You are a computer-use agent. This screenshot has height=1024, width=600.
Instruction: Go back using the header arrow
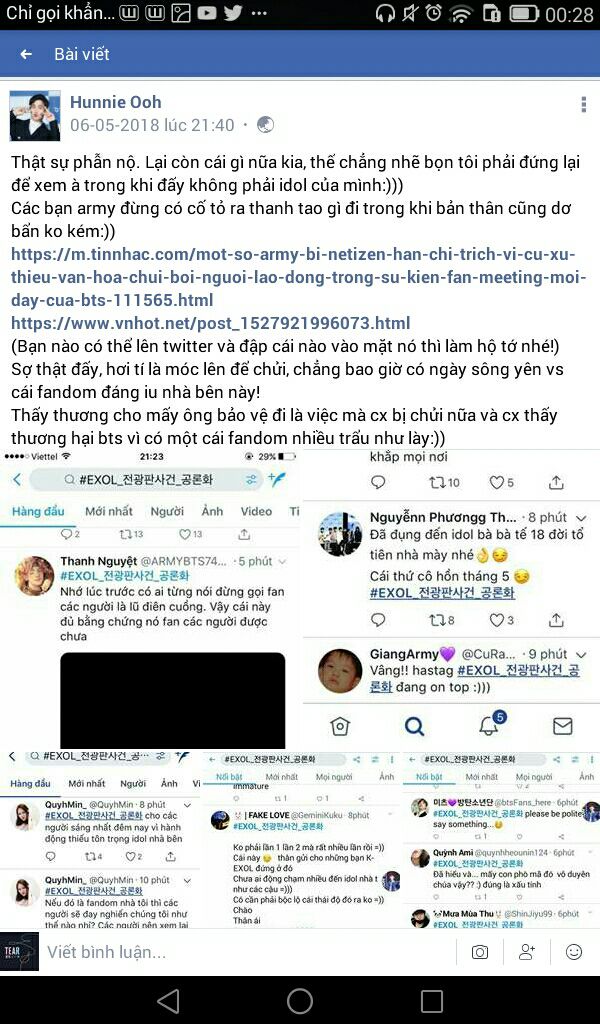coord(26,54)
